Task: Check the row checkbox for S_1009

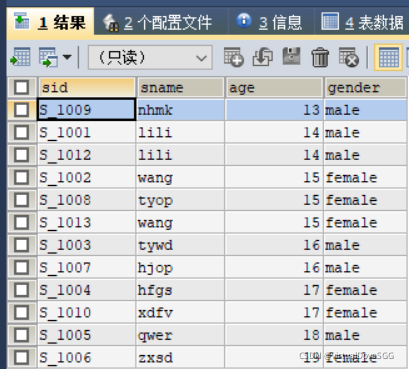Action: (22, 110)
